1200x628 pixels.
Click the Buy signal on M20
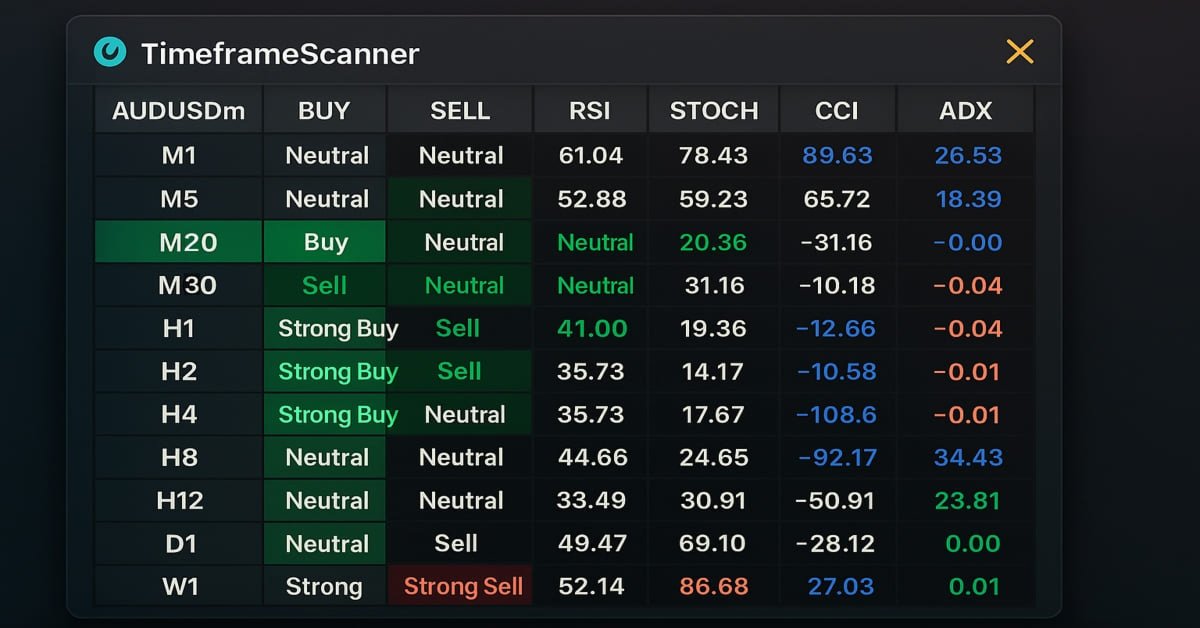[x=324, y=241]
